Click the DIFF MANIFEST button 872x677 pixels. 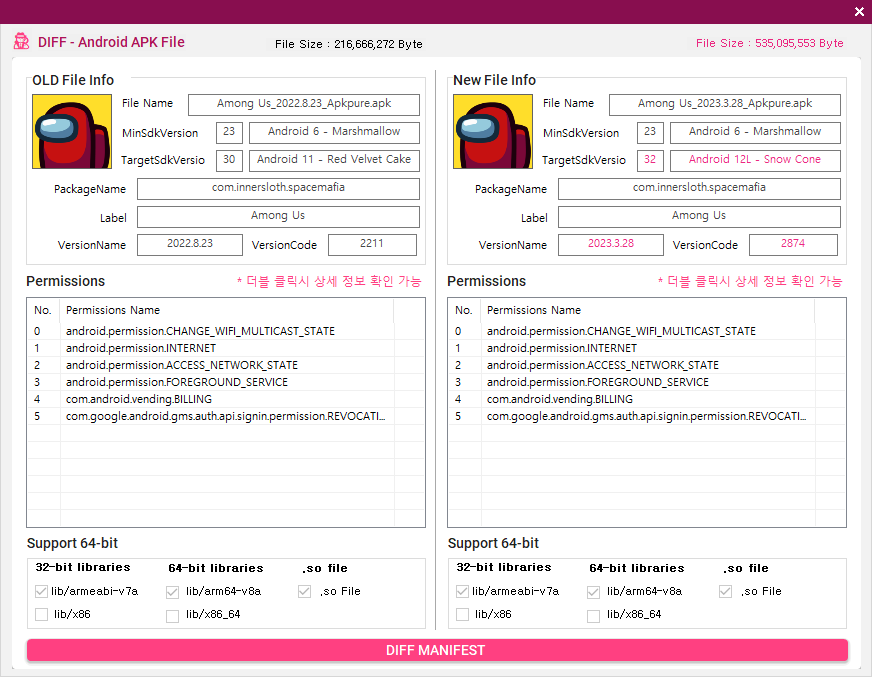pos(437,650)
